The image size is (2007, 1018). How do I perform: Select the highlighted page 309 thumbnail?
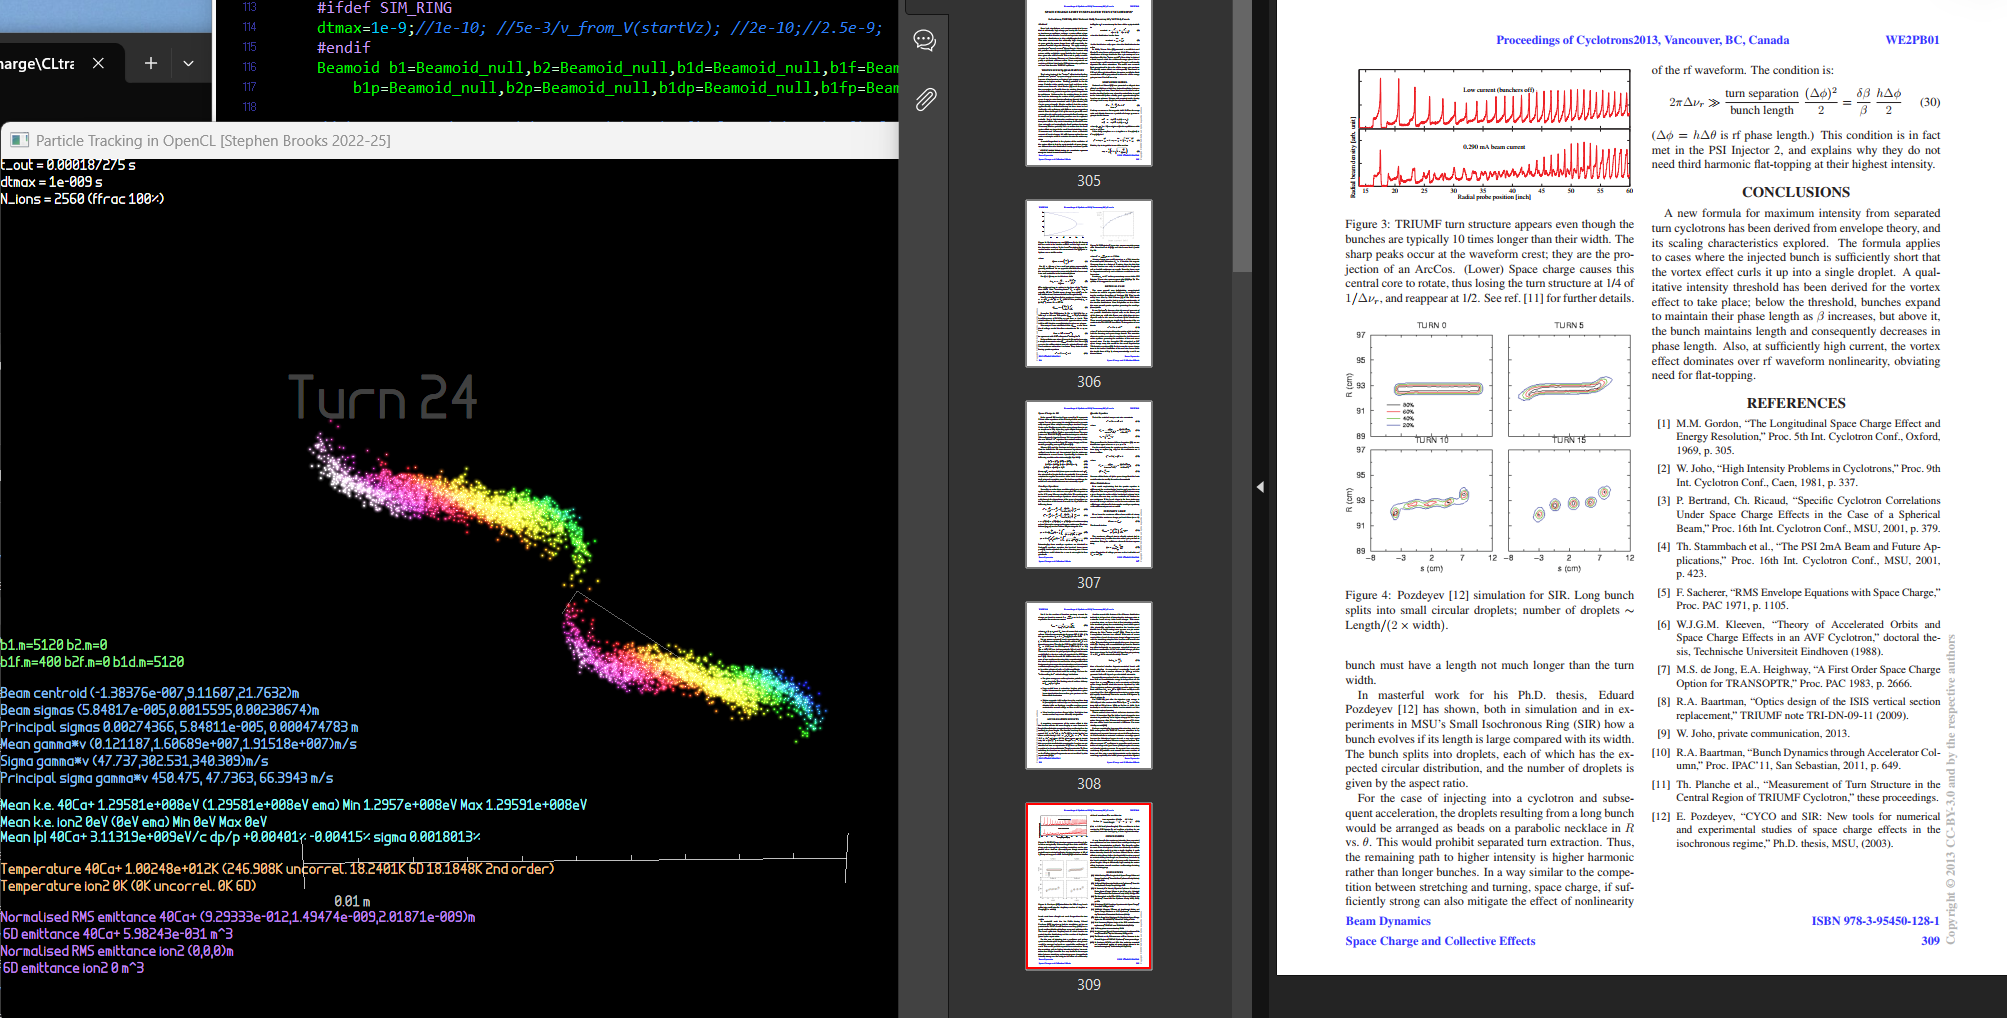(1088, 886)
